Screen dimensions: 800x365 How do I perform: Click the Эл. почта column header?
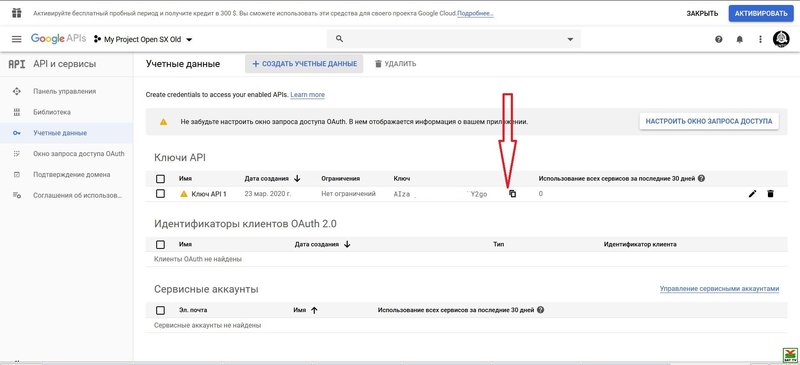click(193, 310)
